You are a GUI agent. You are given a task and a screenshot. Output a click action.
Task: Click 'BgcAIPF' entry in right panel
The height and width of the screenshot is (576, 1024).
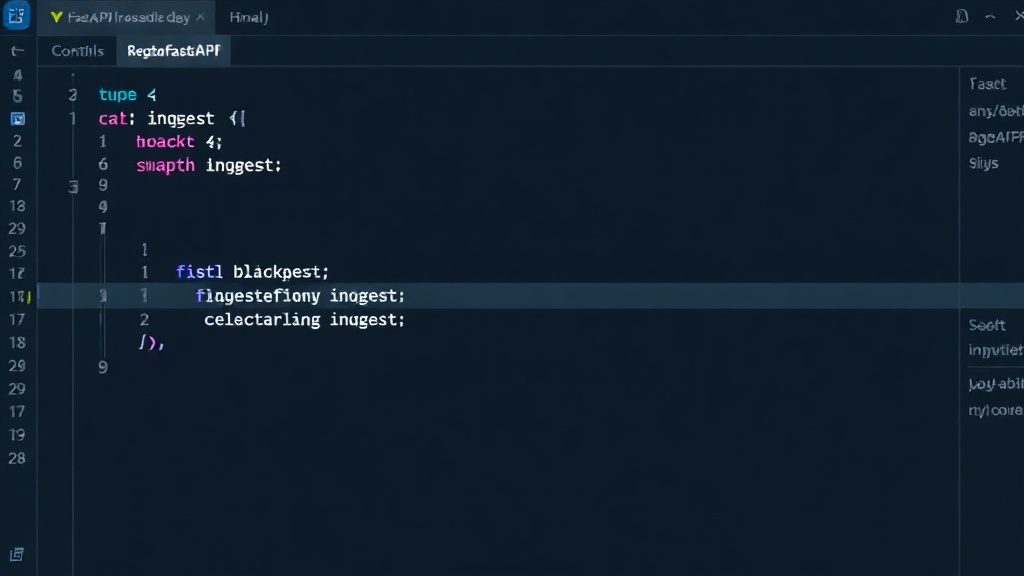[996, 137]
